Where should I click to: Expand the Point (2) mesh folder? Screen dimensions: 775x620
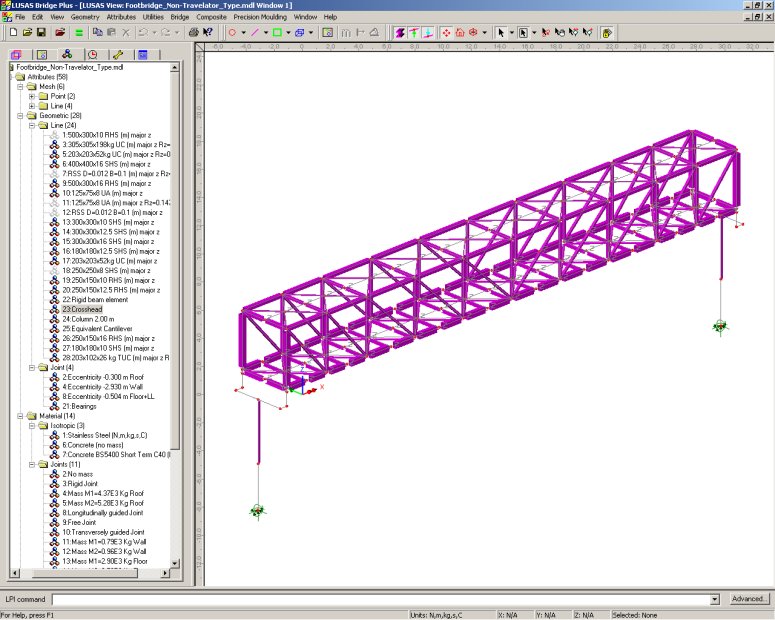tap(32, 96)
